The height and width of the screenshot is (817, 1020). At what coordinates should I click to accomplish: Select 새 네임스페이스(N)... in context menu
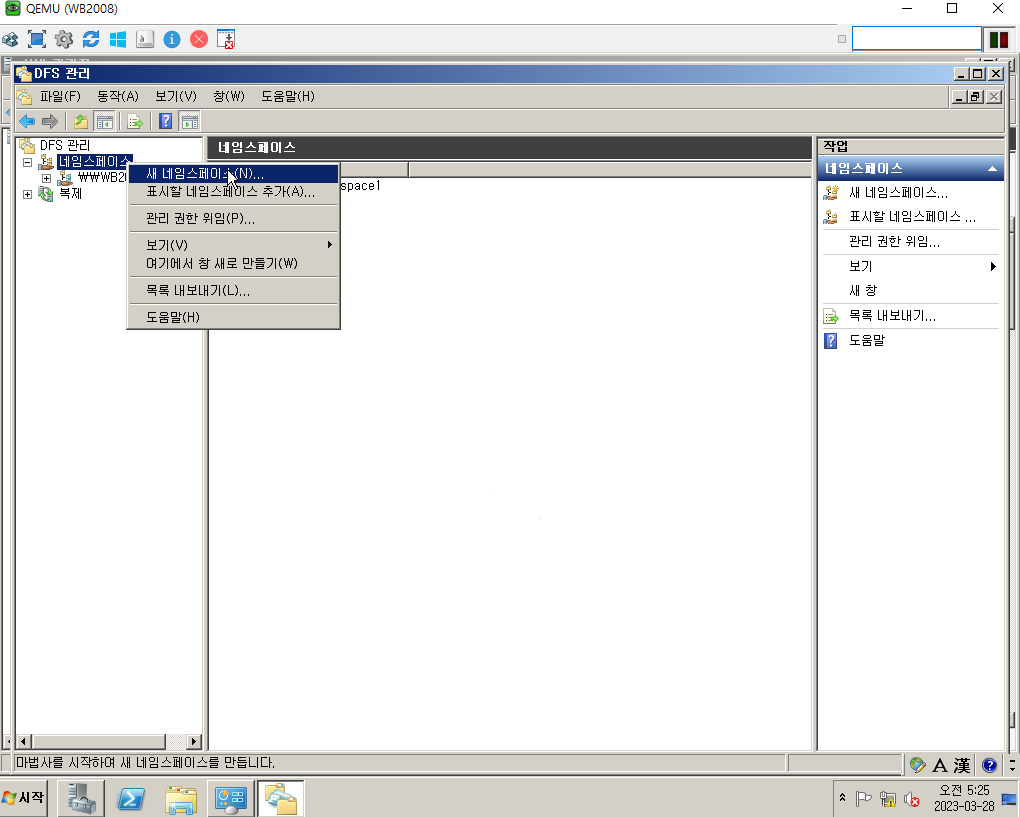[x=233, y=174]
